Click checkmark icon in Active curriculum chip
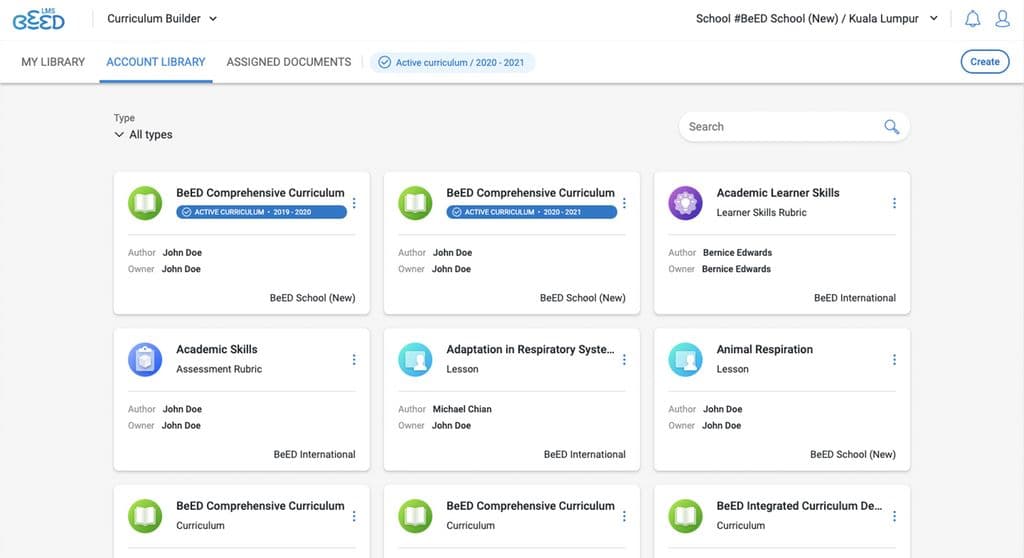Image resolution: width=1024 pixels, height=558 pixels. [x=385, y=63]
